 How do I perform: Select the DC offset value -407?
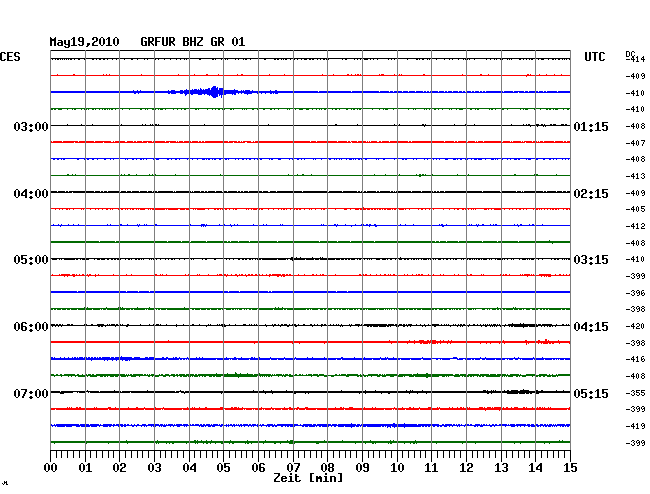point(635,143)
